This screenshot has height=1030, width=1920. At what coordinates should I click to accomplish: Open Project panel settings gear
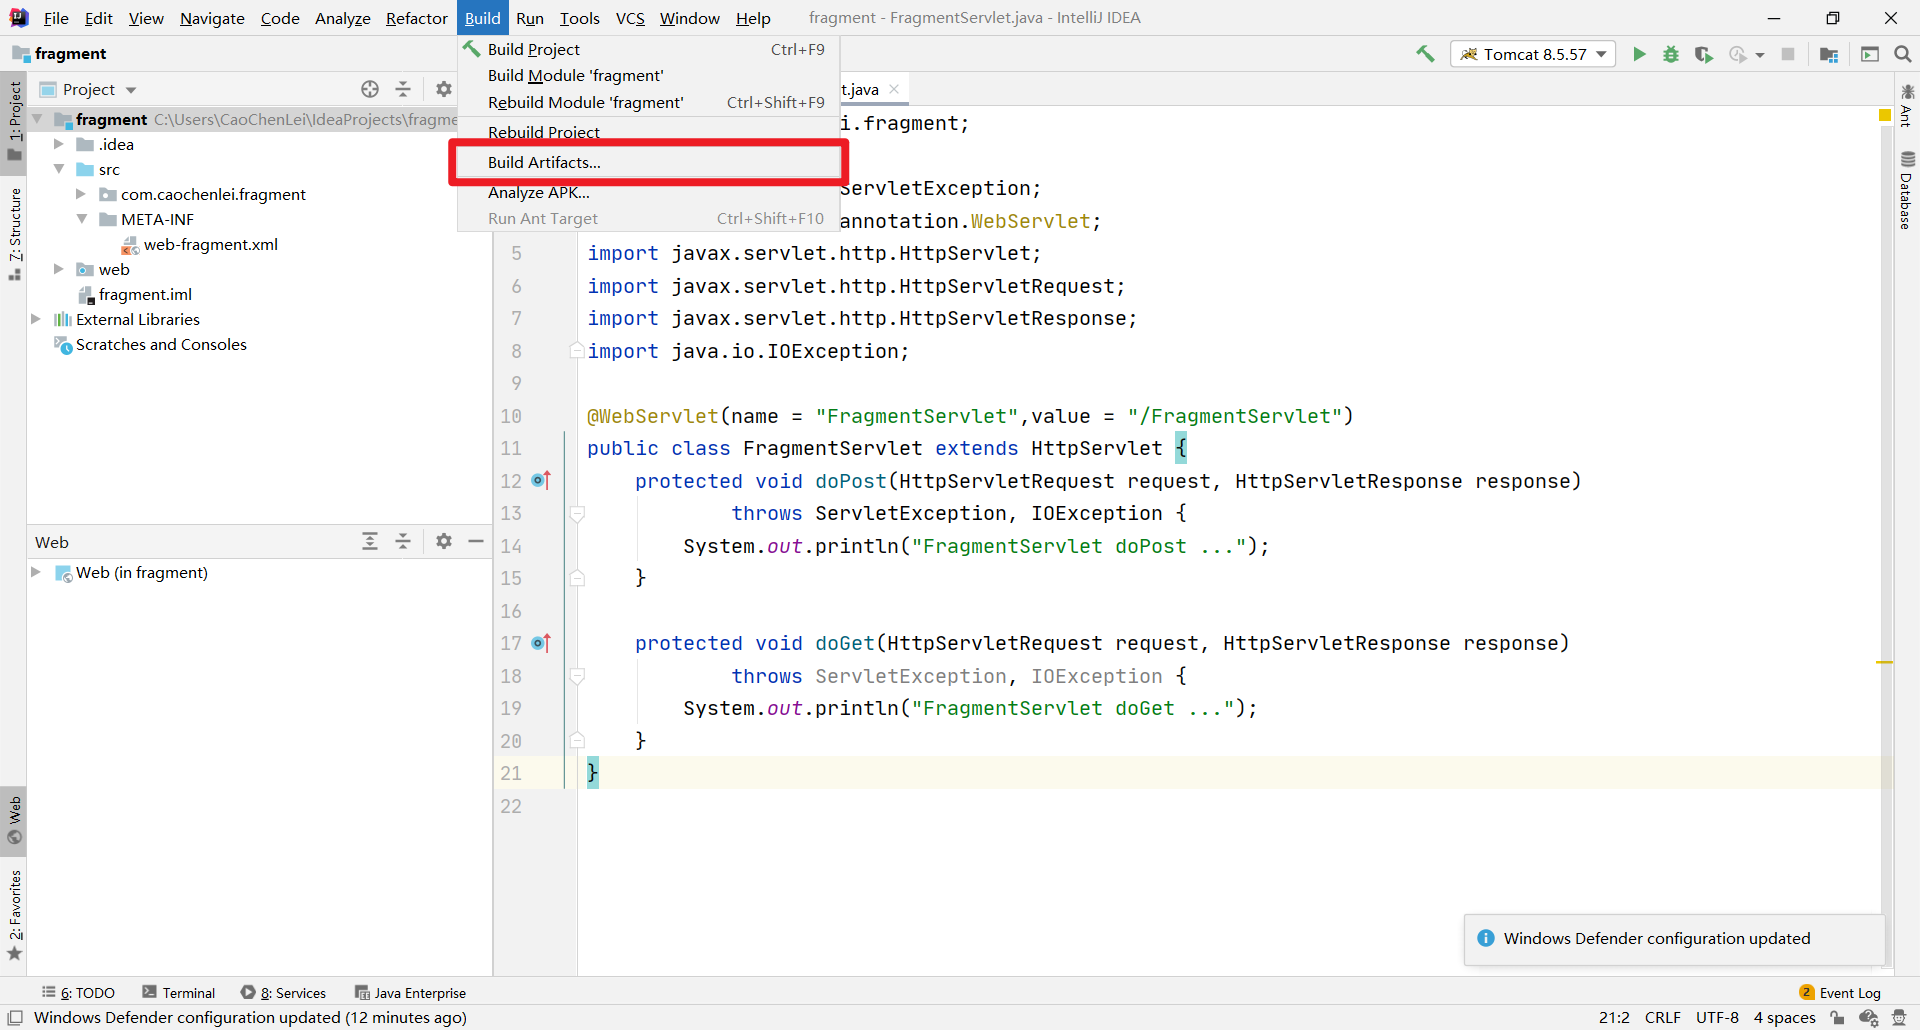(444, 89)
